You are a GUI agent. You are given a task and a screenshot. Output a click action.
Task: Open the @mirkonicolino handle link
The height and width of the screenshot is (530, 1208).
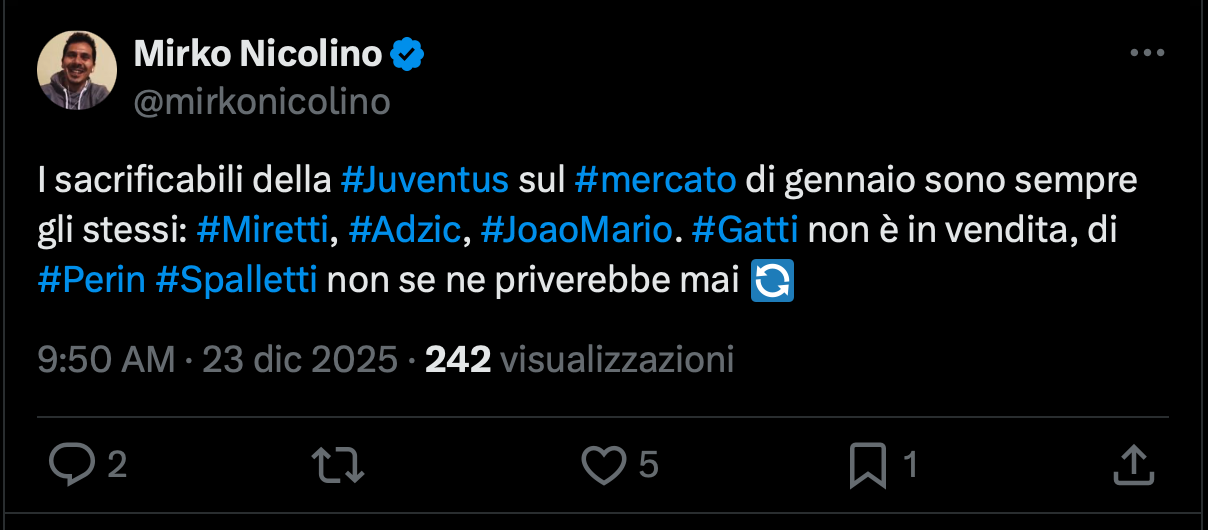point(262,101)
